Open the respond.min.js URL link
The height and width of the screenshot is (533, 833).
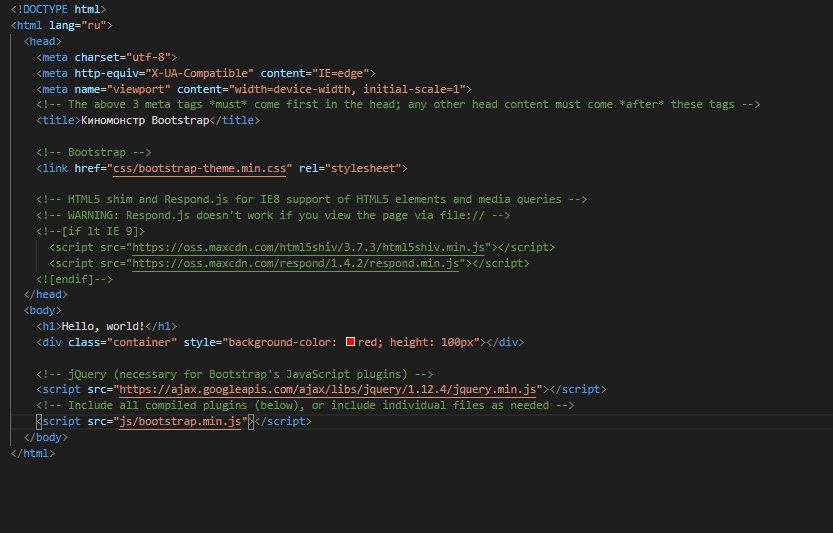pyautogui.click(x=295, y=263)
